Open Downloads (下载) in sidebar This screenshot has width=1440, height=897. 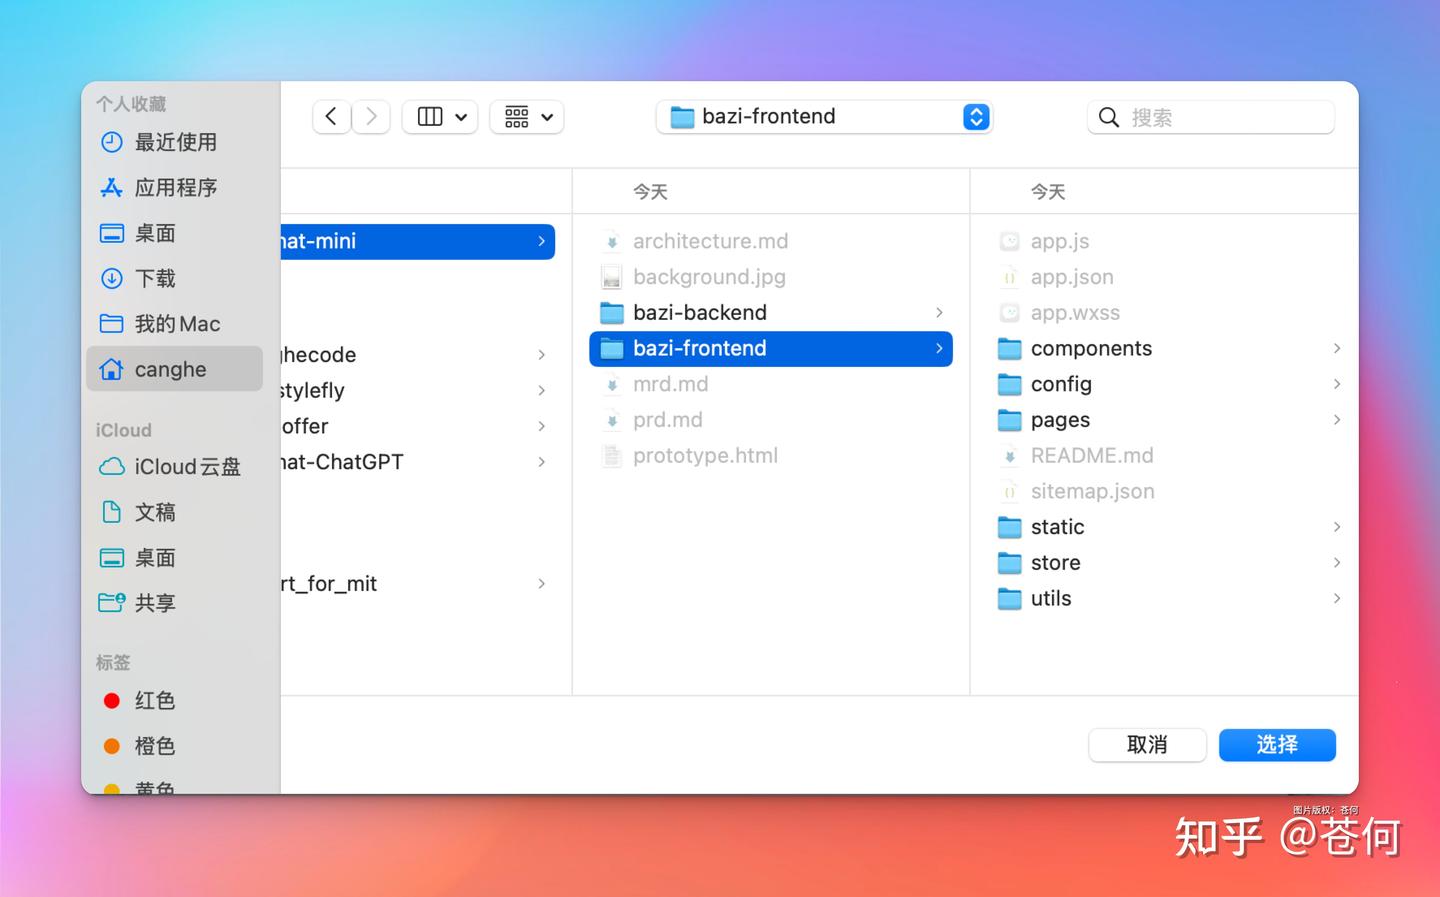[x=155, y=279]
